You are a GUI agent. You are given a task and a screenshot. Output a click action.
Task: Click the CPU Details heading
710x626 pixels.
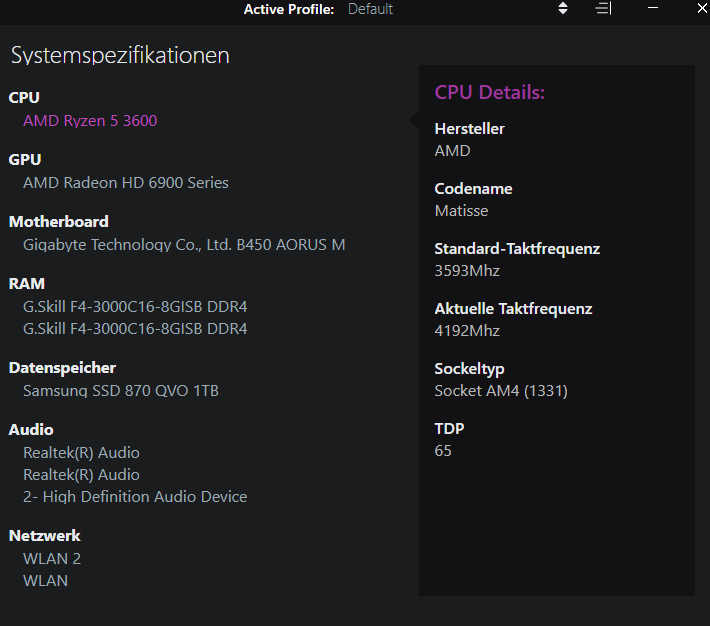pos(489,92)
